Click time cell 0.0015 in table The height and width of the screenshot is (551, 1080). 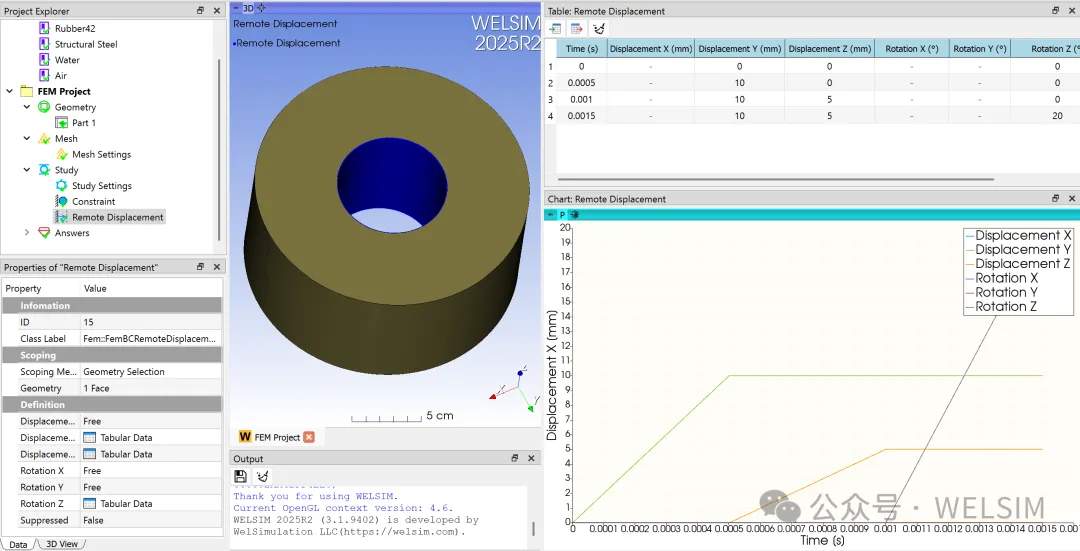[x=581, y=116]
